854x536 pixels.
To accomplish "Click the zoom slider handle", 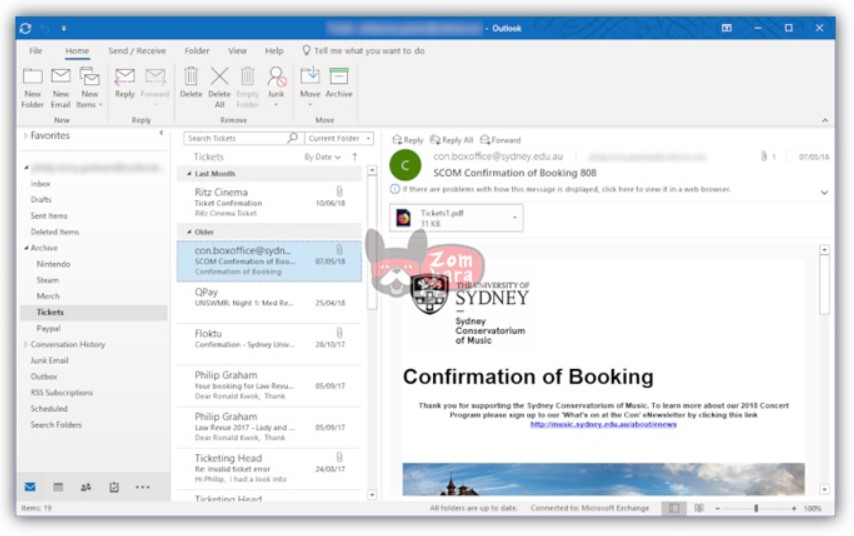I will tap(756, 508).
